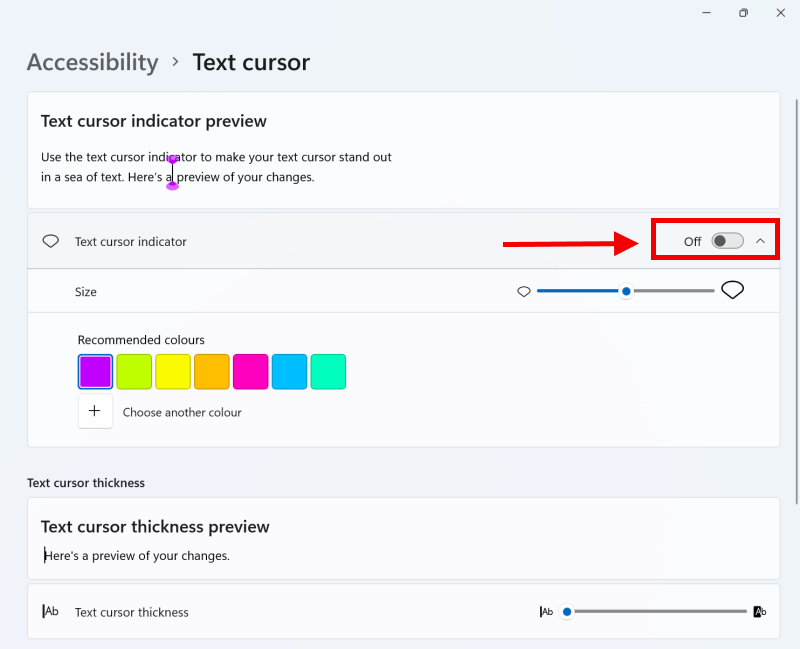Select the turquoise recommended colour

(x=328, y=371)
